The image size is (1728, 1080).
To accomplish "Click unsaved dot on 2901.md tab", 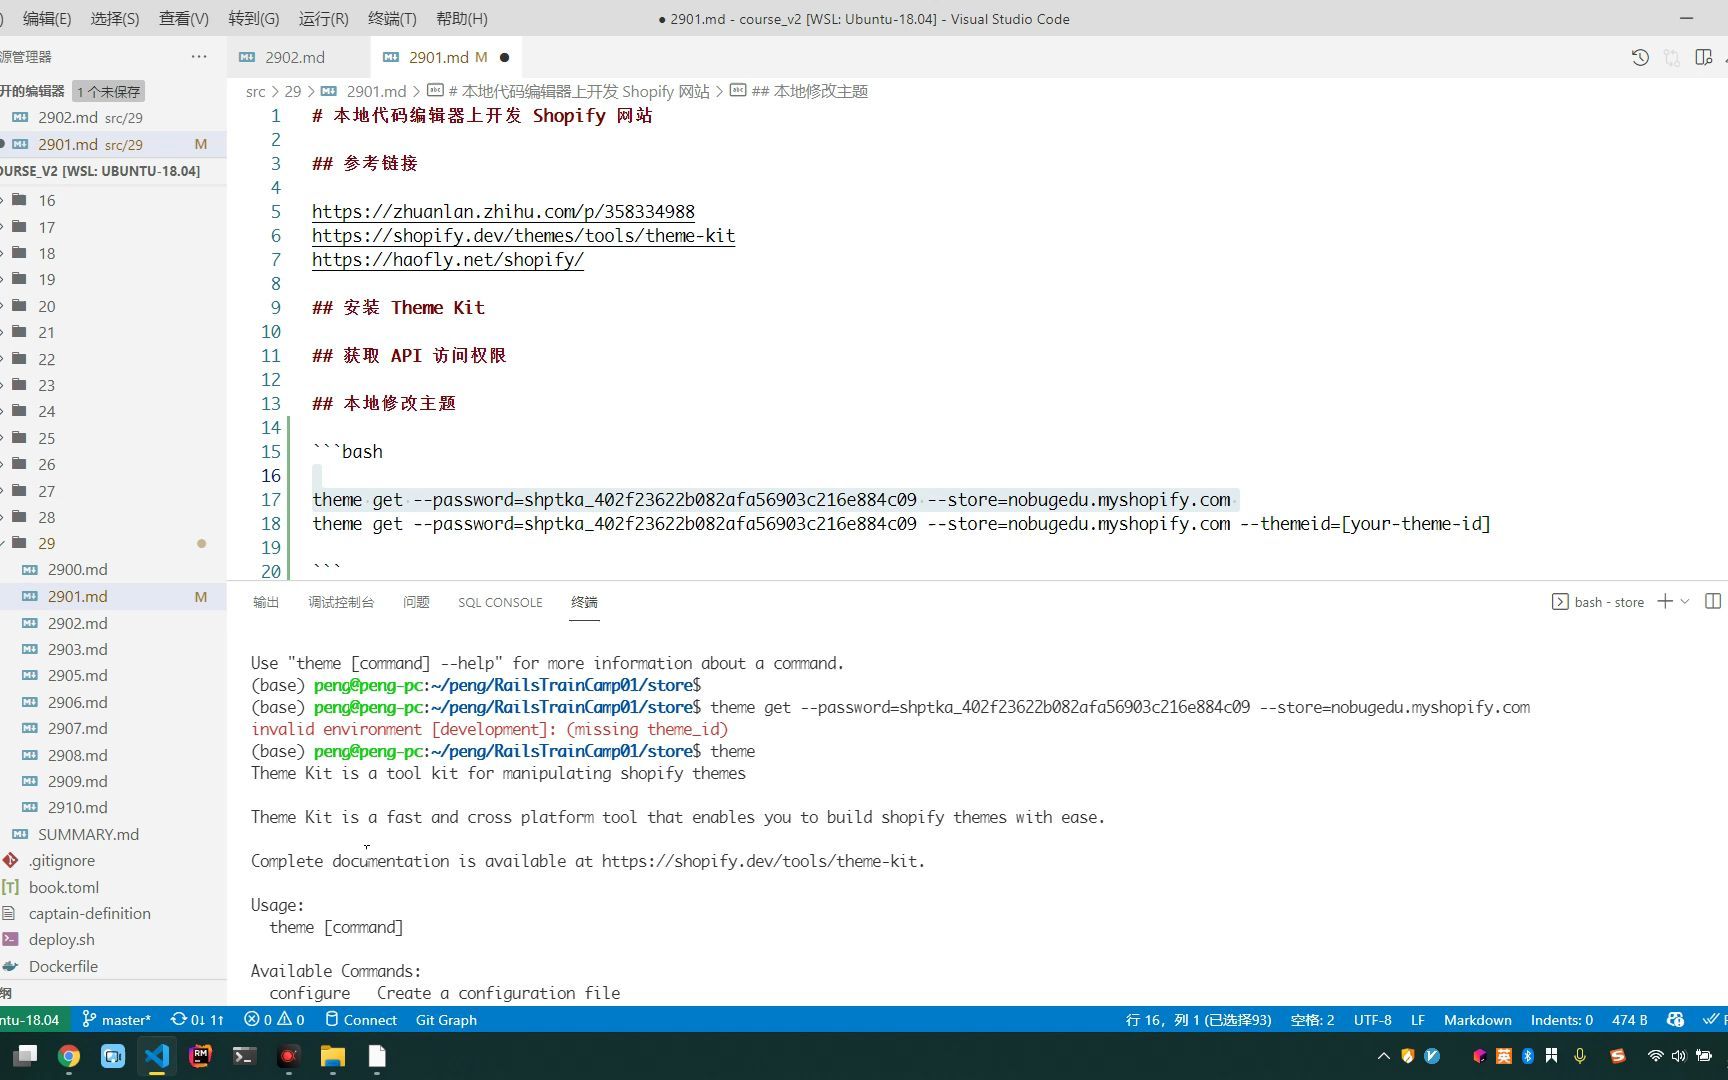I will tap(504, 57).
